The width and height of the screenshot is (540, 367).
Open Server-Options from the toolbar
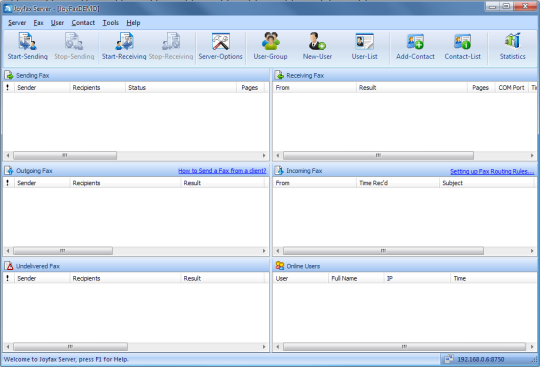point(220,46)
